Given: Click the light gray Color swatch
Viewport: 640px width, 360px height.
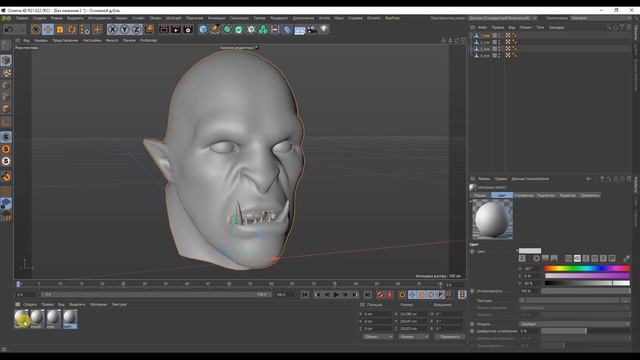Looking at the screenshot, I should point(530,251).
